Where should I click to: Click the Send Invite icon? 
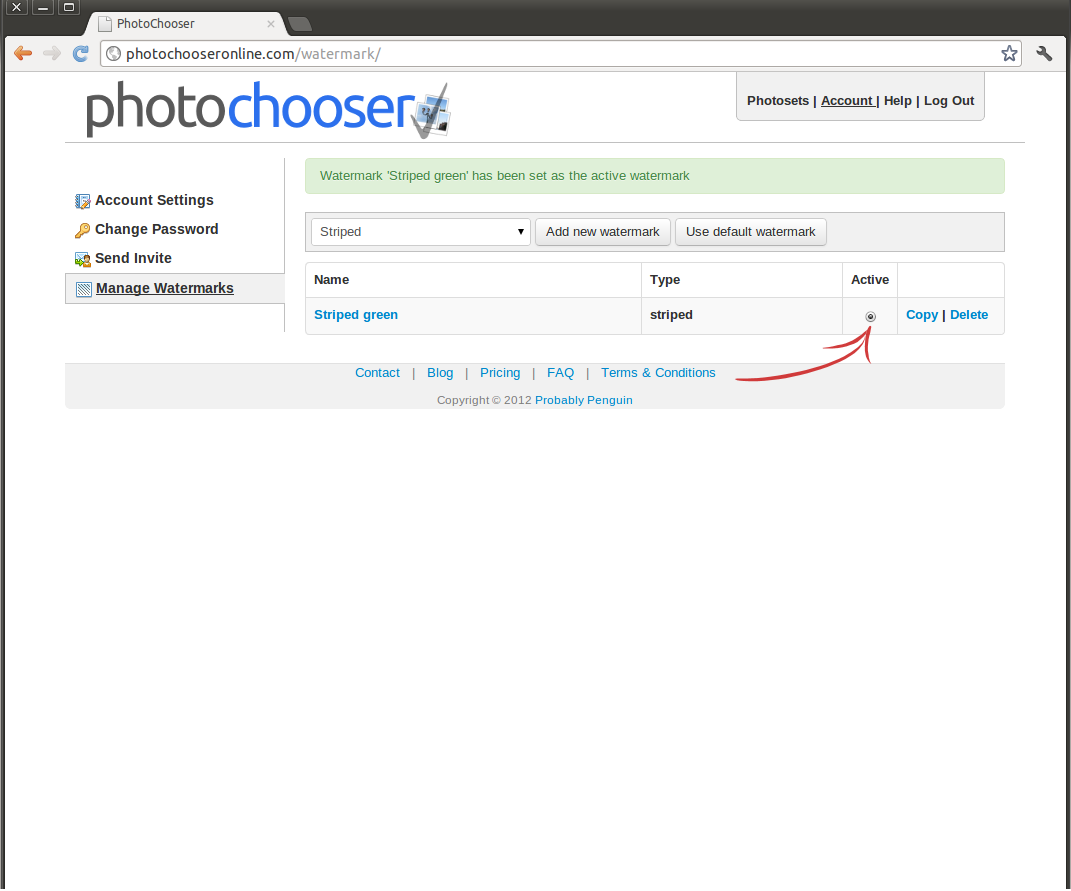coord(83,259)
